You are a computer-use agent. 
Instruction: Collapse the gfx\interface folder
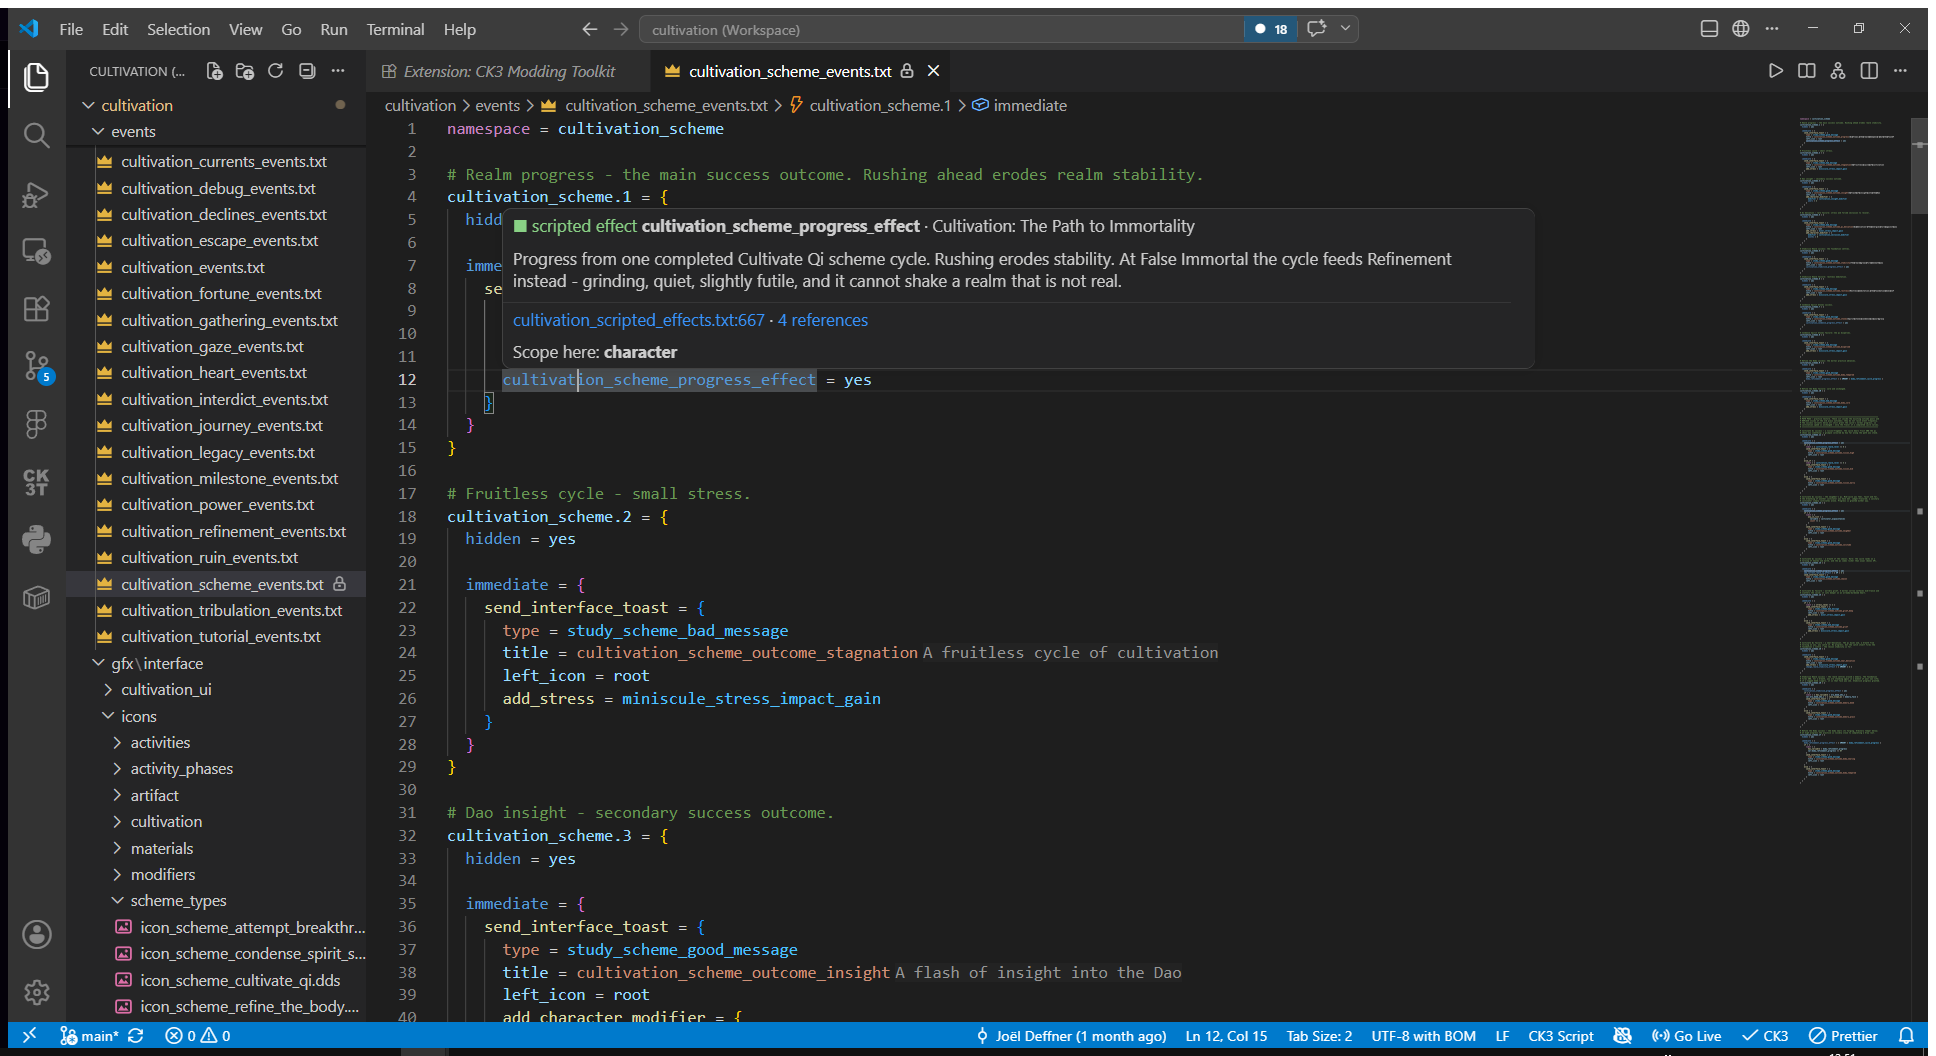pos(157,663)
